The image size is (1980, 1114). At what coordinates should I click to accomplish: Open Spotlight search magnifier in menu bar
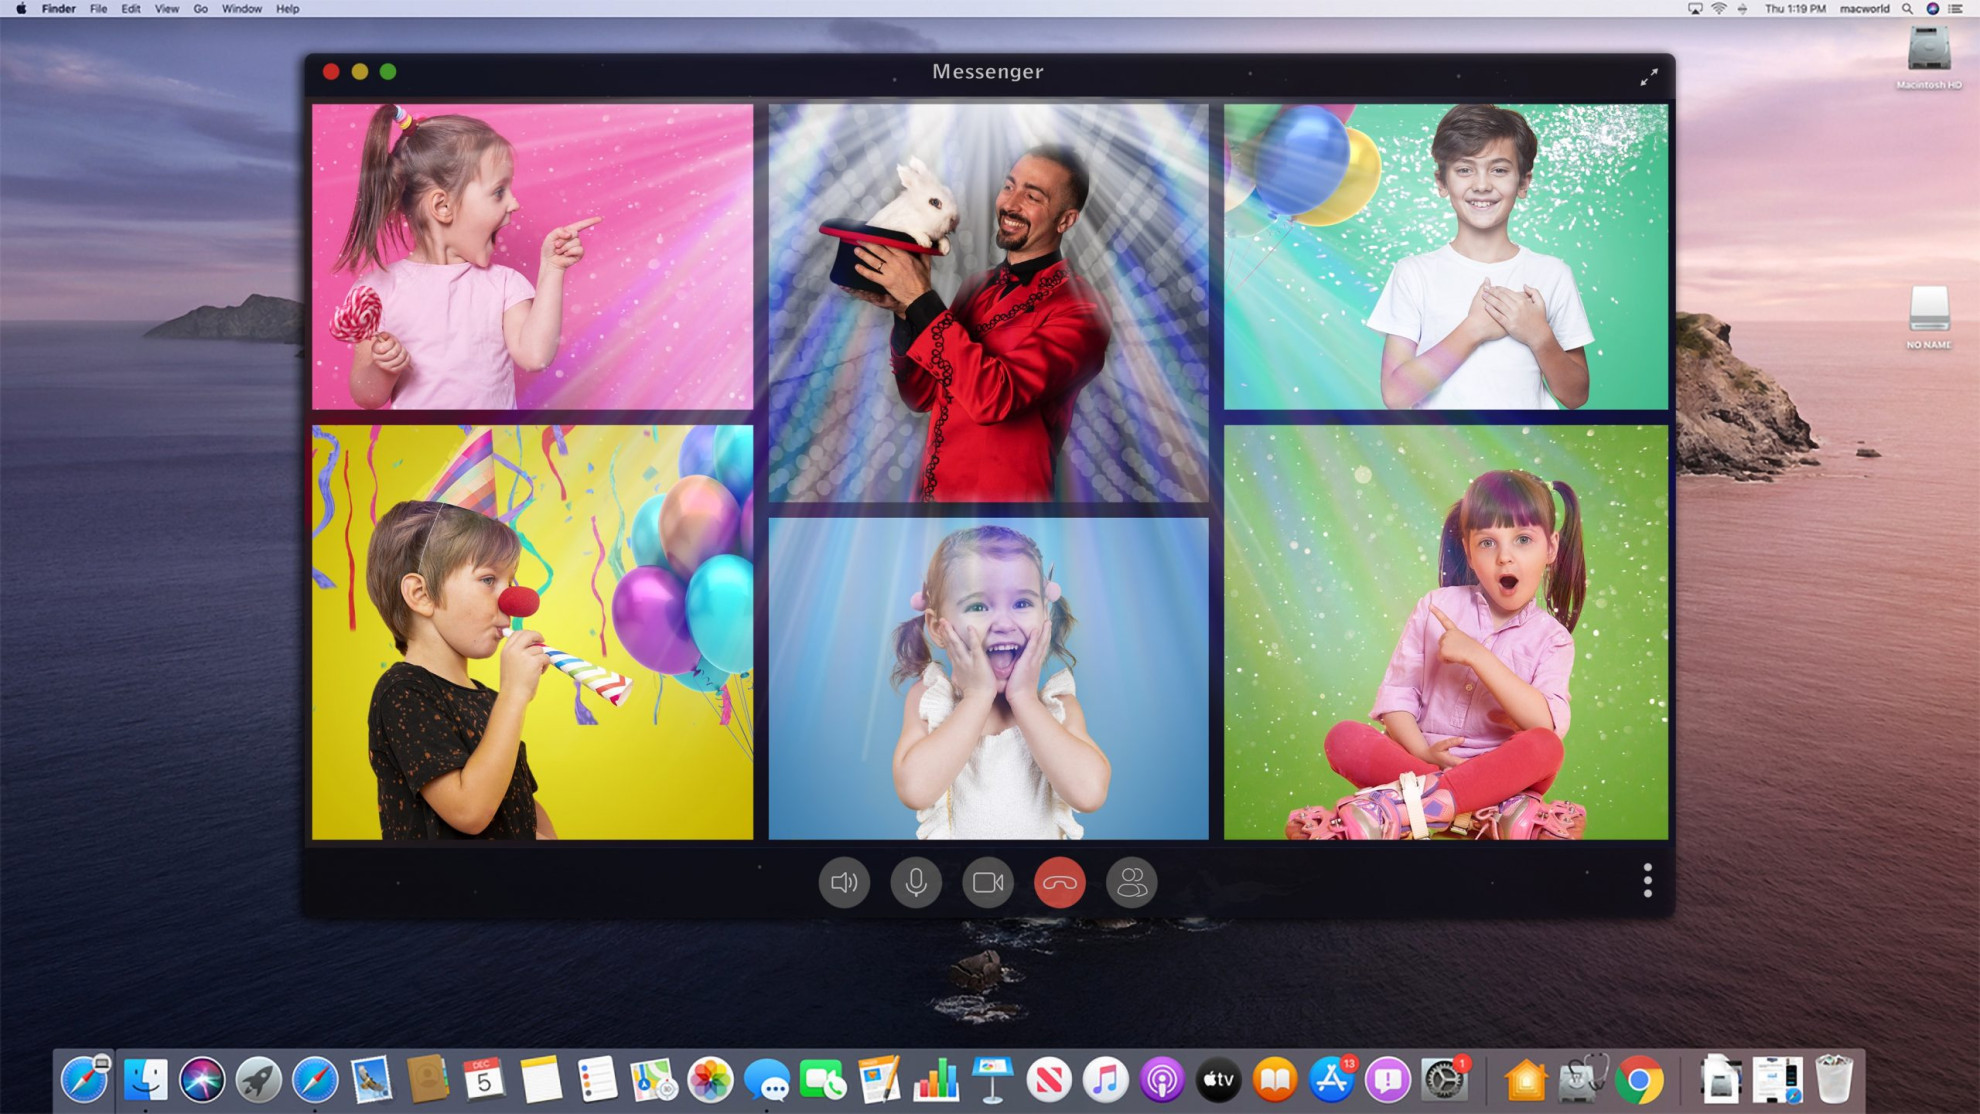pyautogui.click(x=1908, y=9)
